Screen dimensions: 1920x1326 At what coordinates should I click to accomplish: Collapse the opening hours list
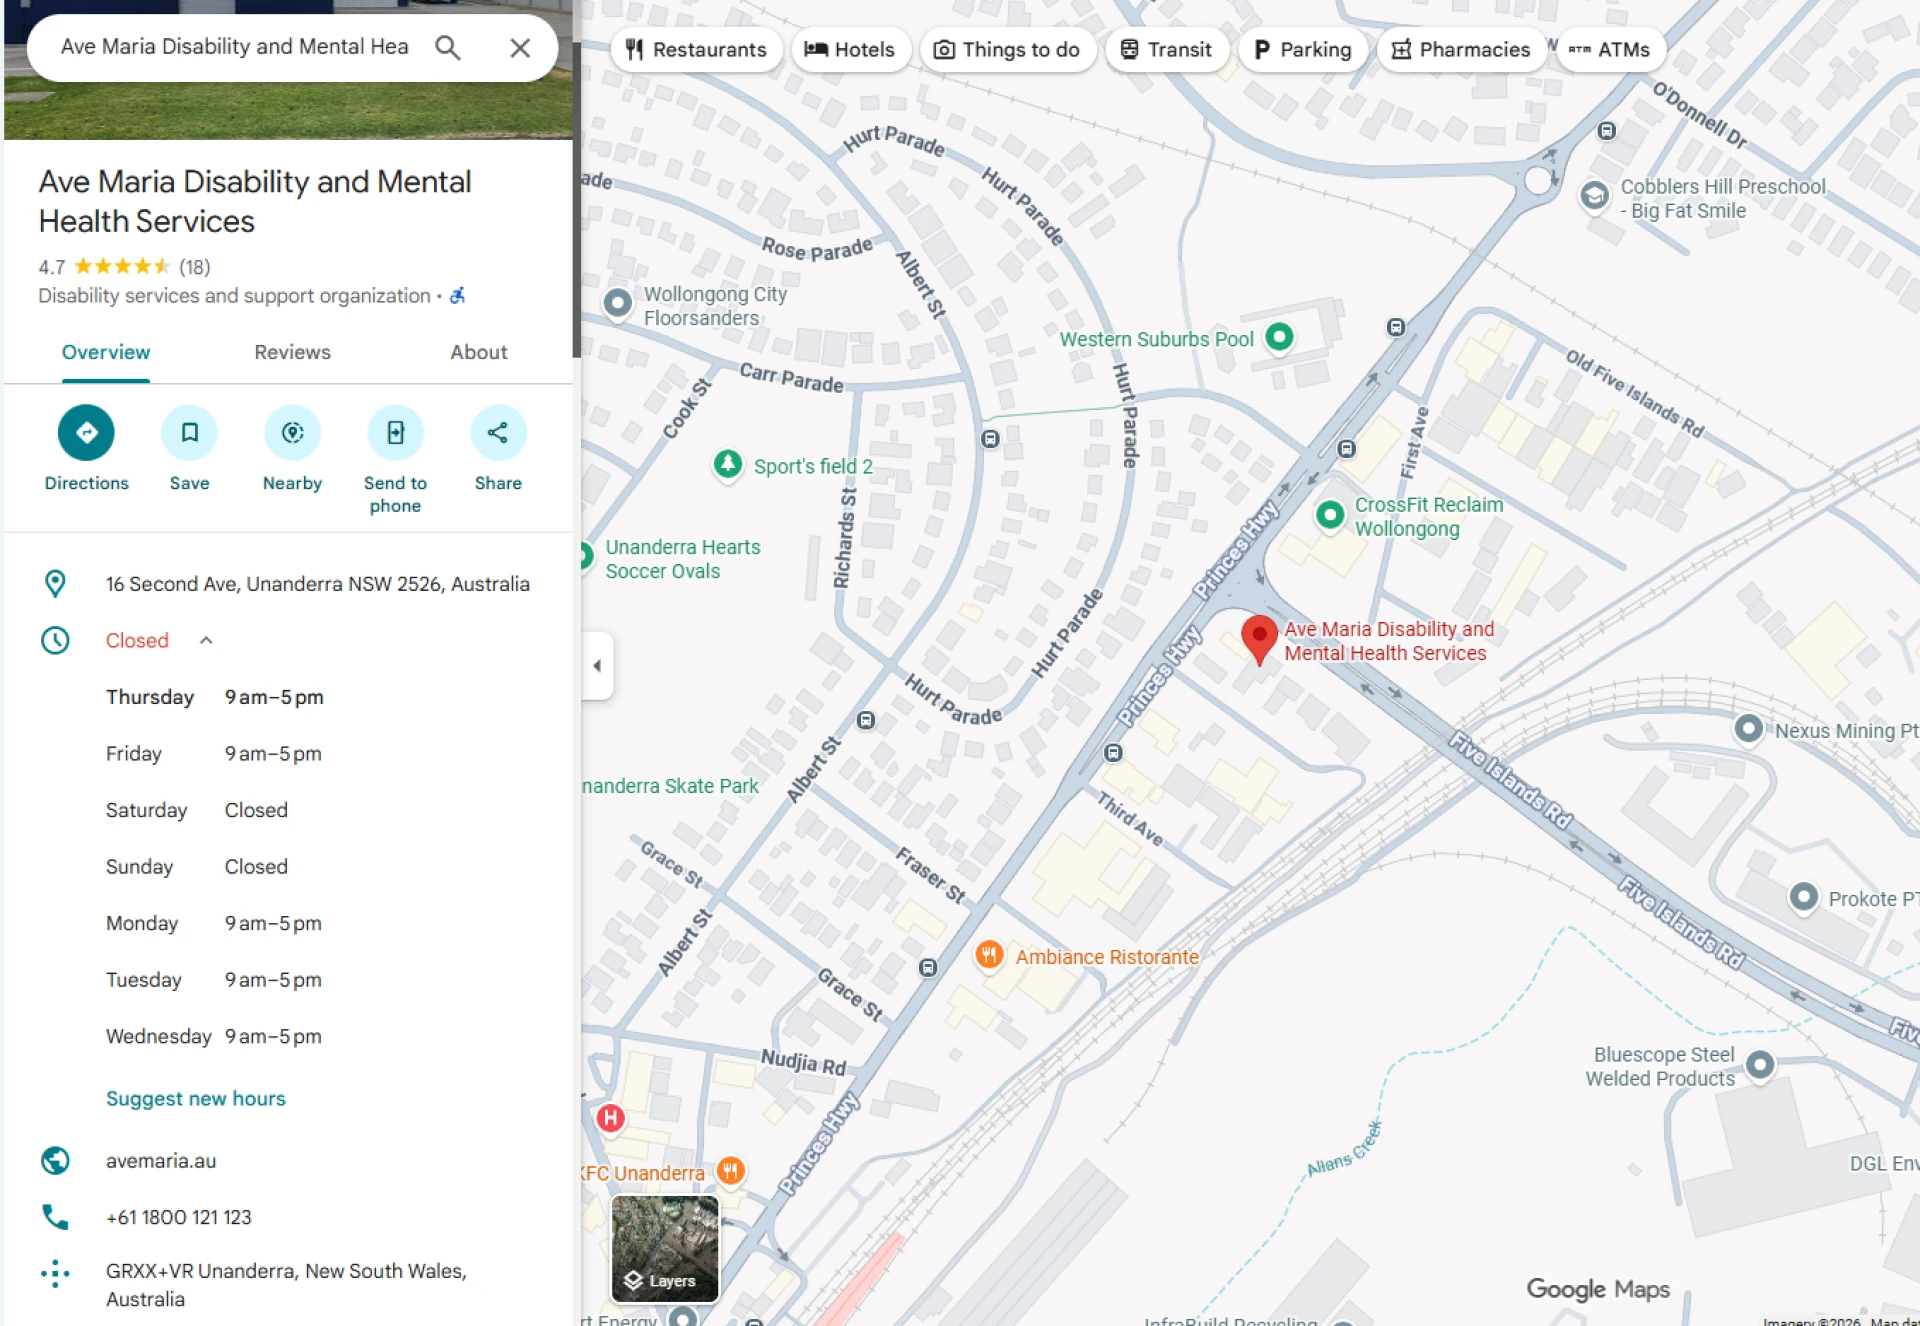206,640
